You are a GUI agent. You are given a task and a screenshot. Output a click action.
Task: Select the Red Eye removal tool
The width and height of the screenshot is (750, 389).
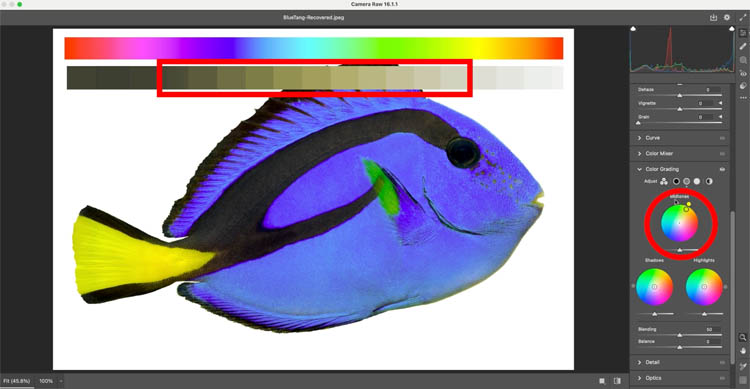(x=743, y=73)
